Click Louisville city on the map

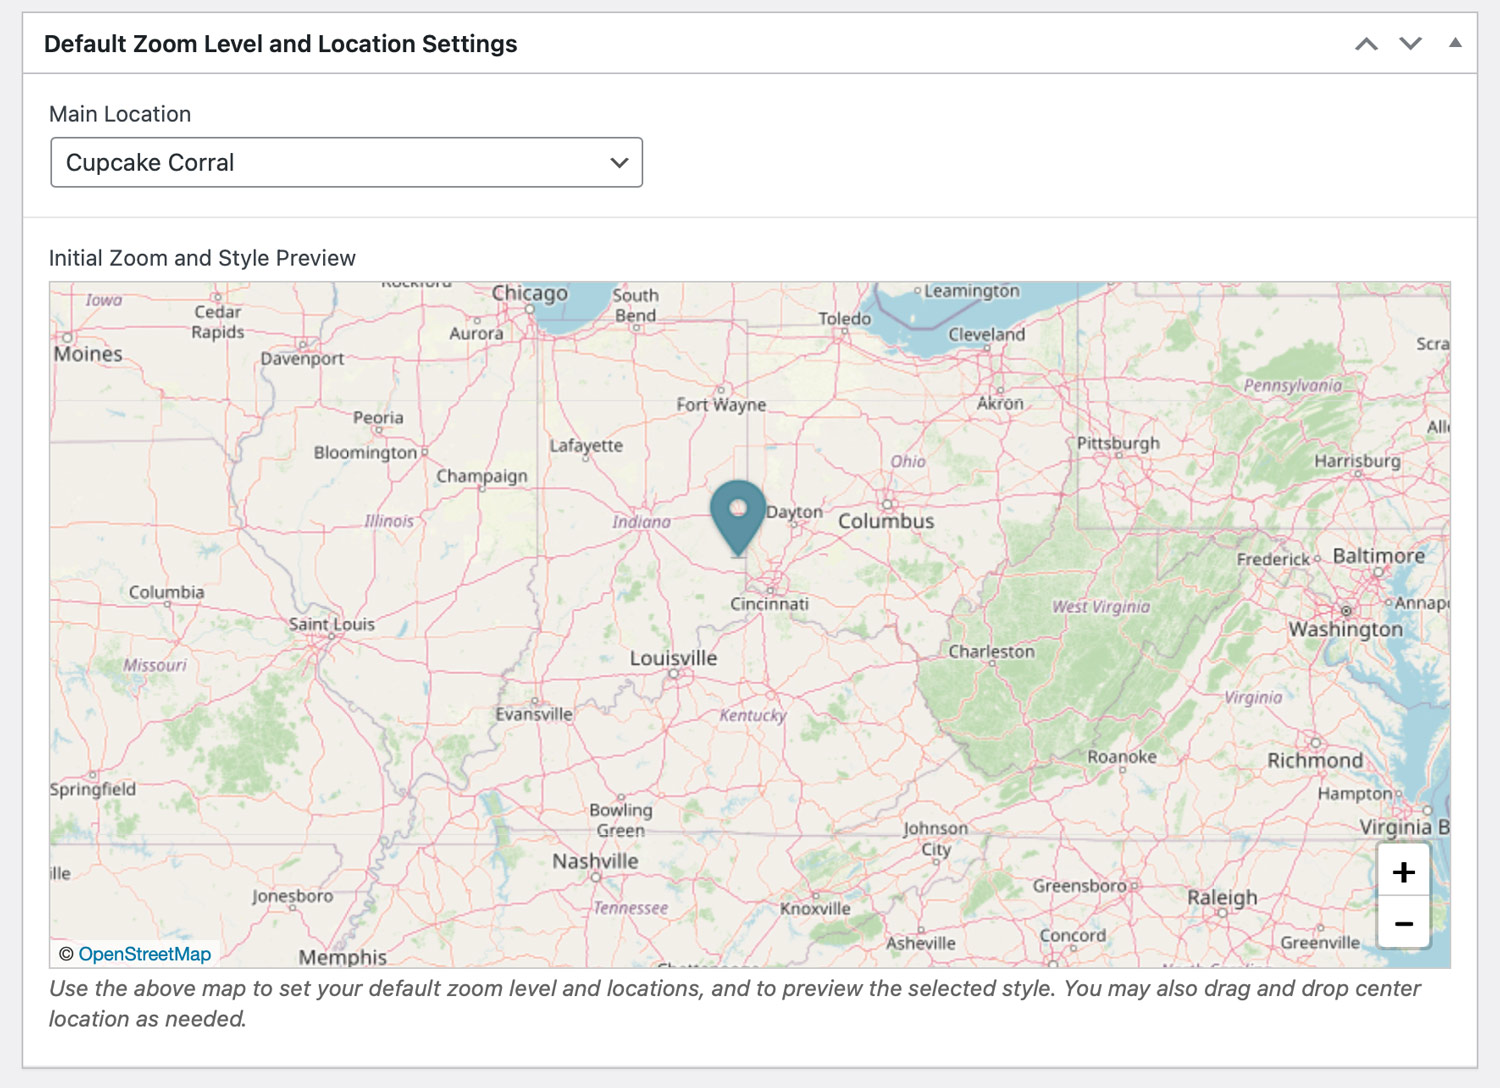(x=673, y=658)
